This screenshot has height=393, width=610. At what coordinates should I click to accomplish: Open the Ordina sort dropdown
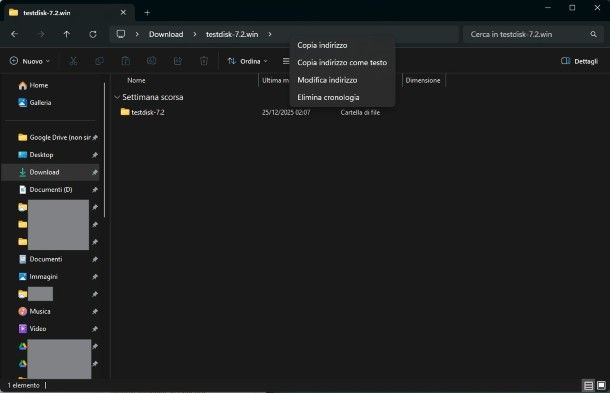[247, 61]
